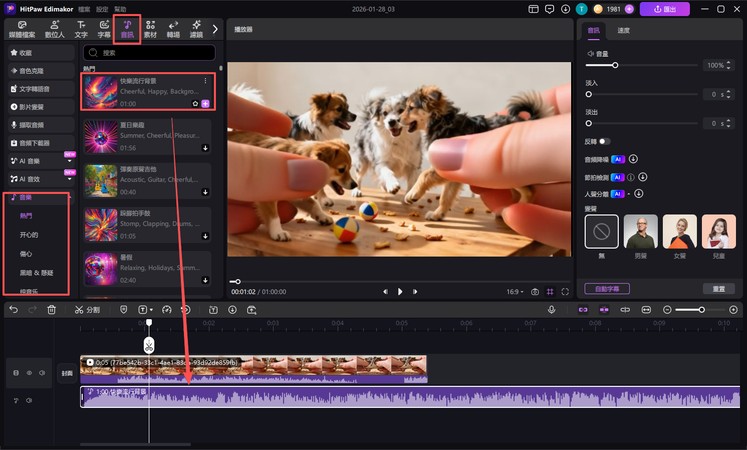
Task: Download the 夏日樂廊 music track
Action: pyautogui.click(x=205, y=148)
